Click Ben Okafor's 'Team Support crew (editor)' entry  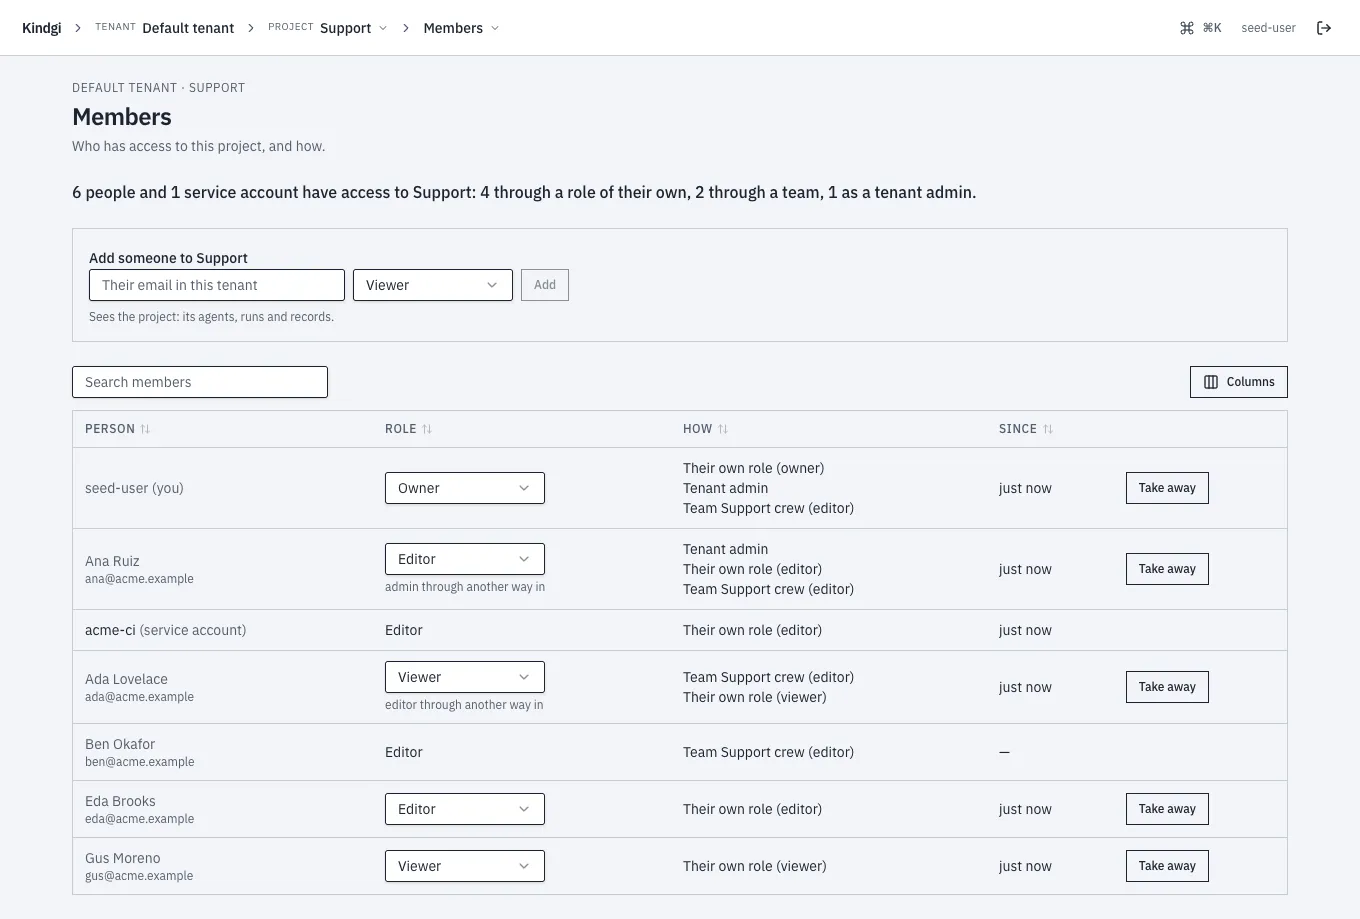pos(768,752)
